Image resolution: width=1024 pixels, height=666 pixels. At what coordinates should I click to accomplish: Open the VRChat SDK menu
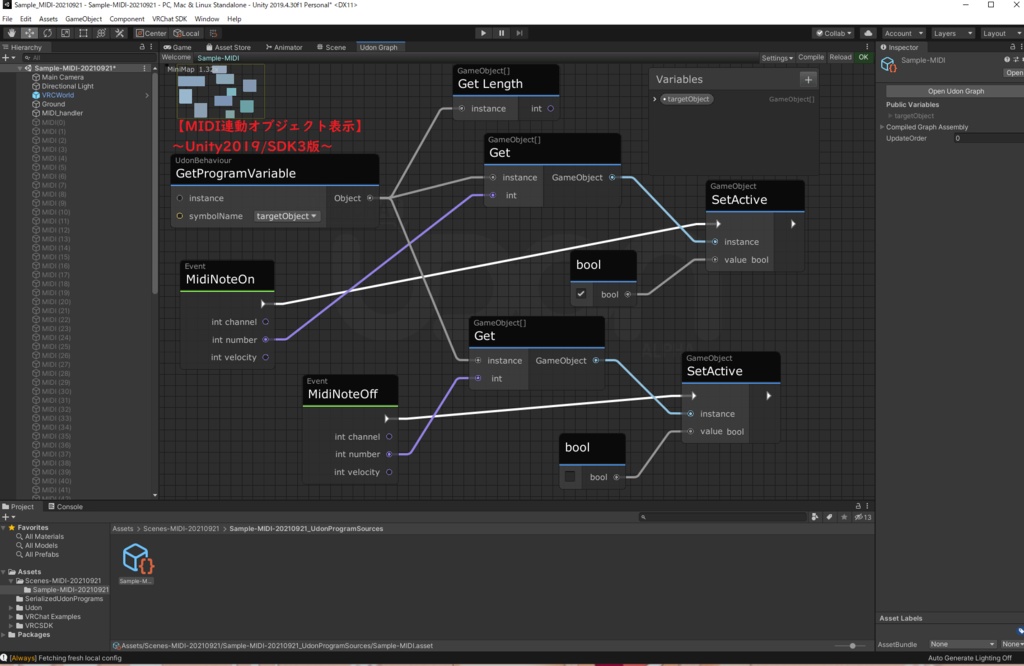point(170,19)
